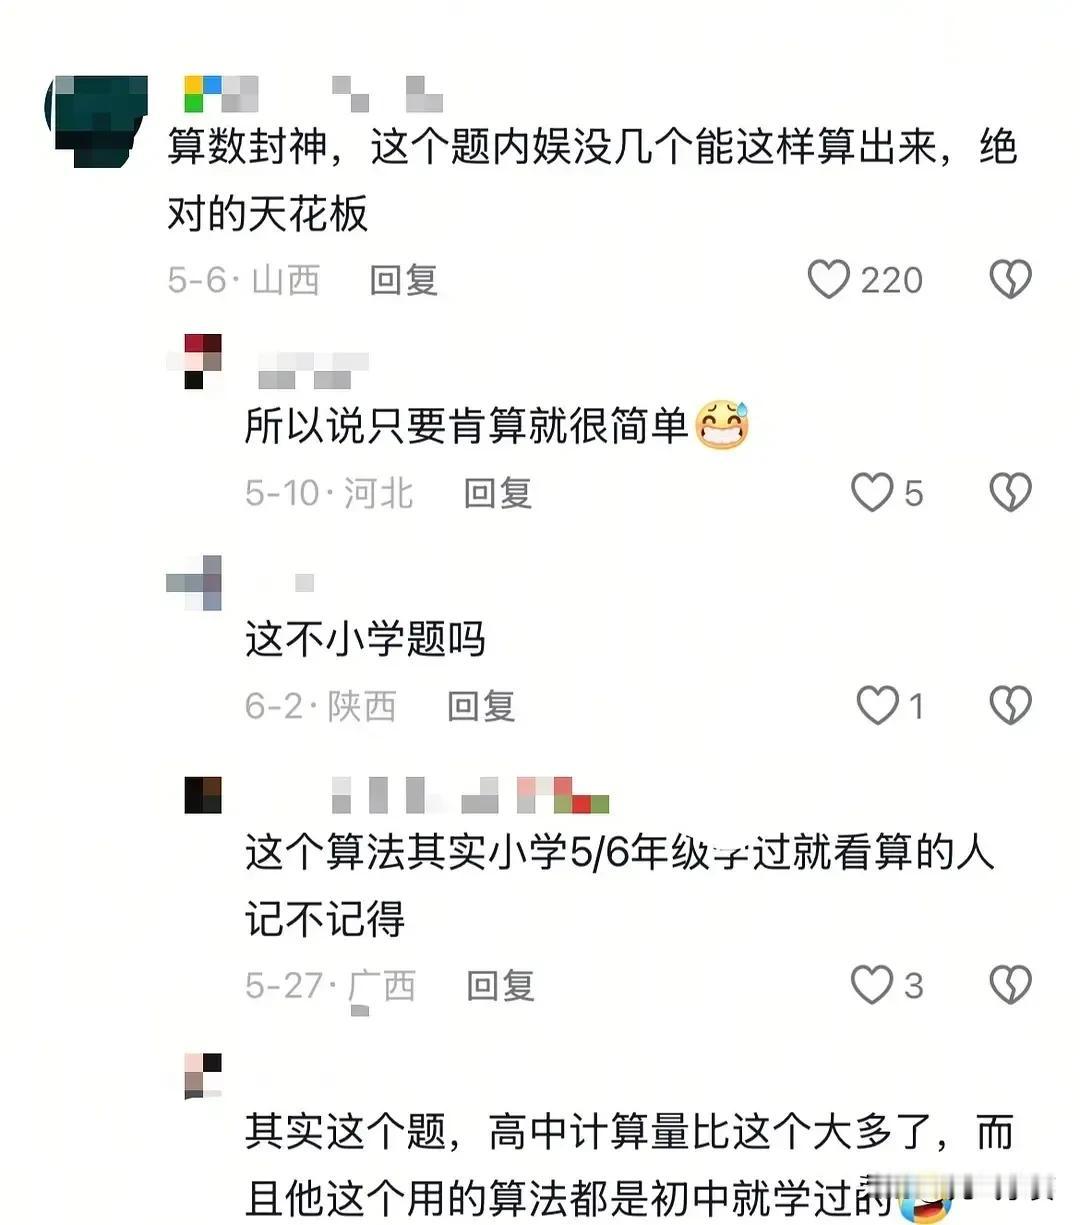Reply to the 5-6 山西 comment

[404, 280]
